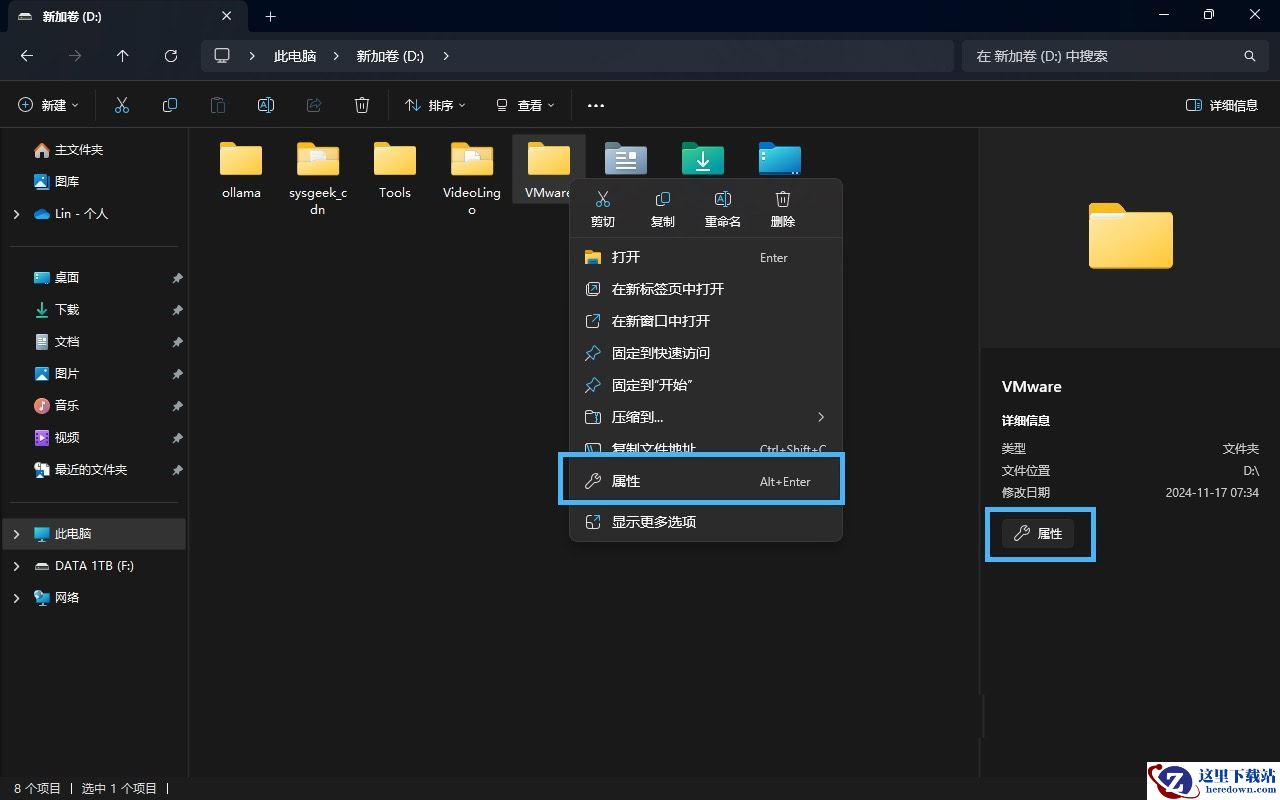This screenshot has width=1280, height=800.
Task: Refresh the current folder view
Action: pos(171,56)
